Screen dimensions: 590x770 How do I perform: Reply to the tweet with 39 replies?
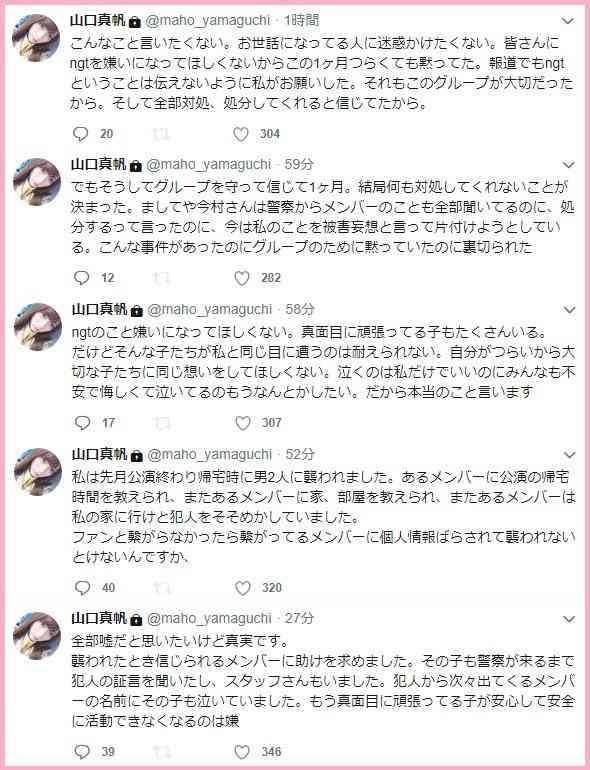coord(82,752)
